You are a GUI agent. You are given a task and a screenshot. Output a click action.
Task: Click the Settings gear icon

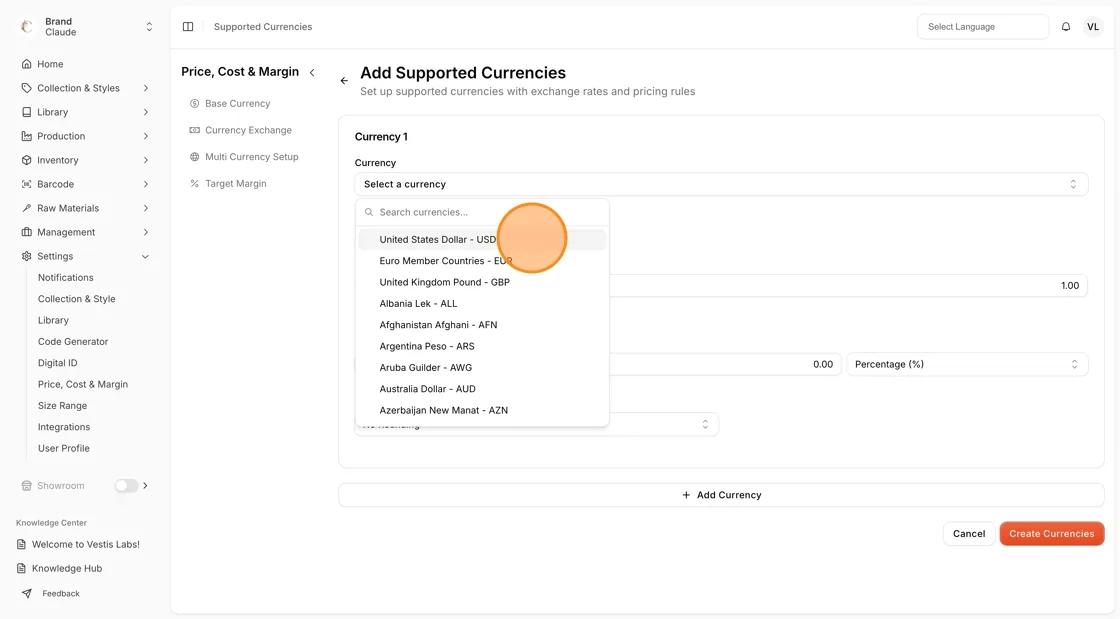tap(26, 256)
